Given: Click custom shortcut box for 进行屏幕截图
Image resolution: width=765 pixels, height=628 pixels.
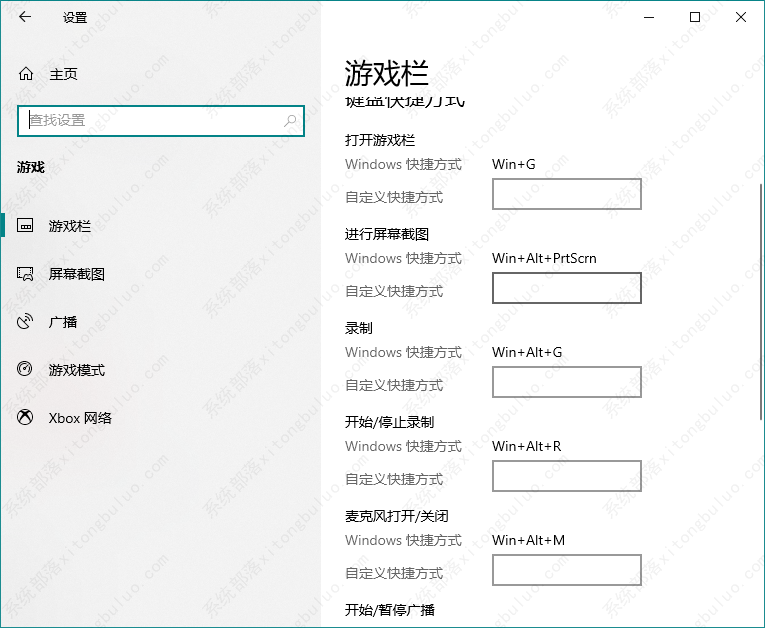Looking at the screenshot, I should tap(566, 289).
